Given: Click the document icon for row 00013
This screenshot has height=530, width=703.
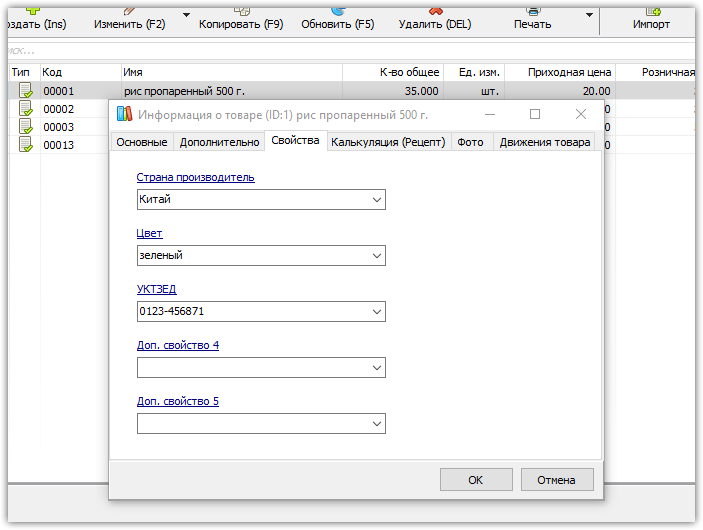Looking at the screenshot, I should 26,144.
